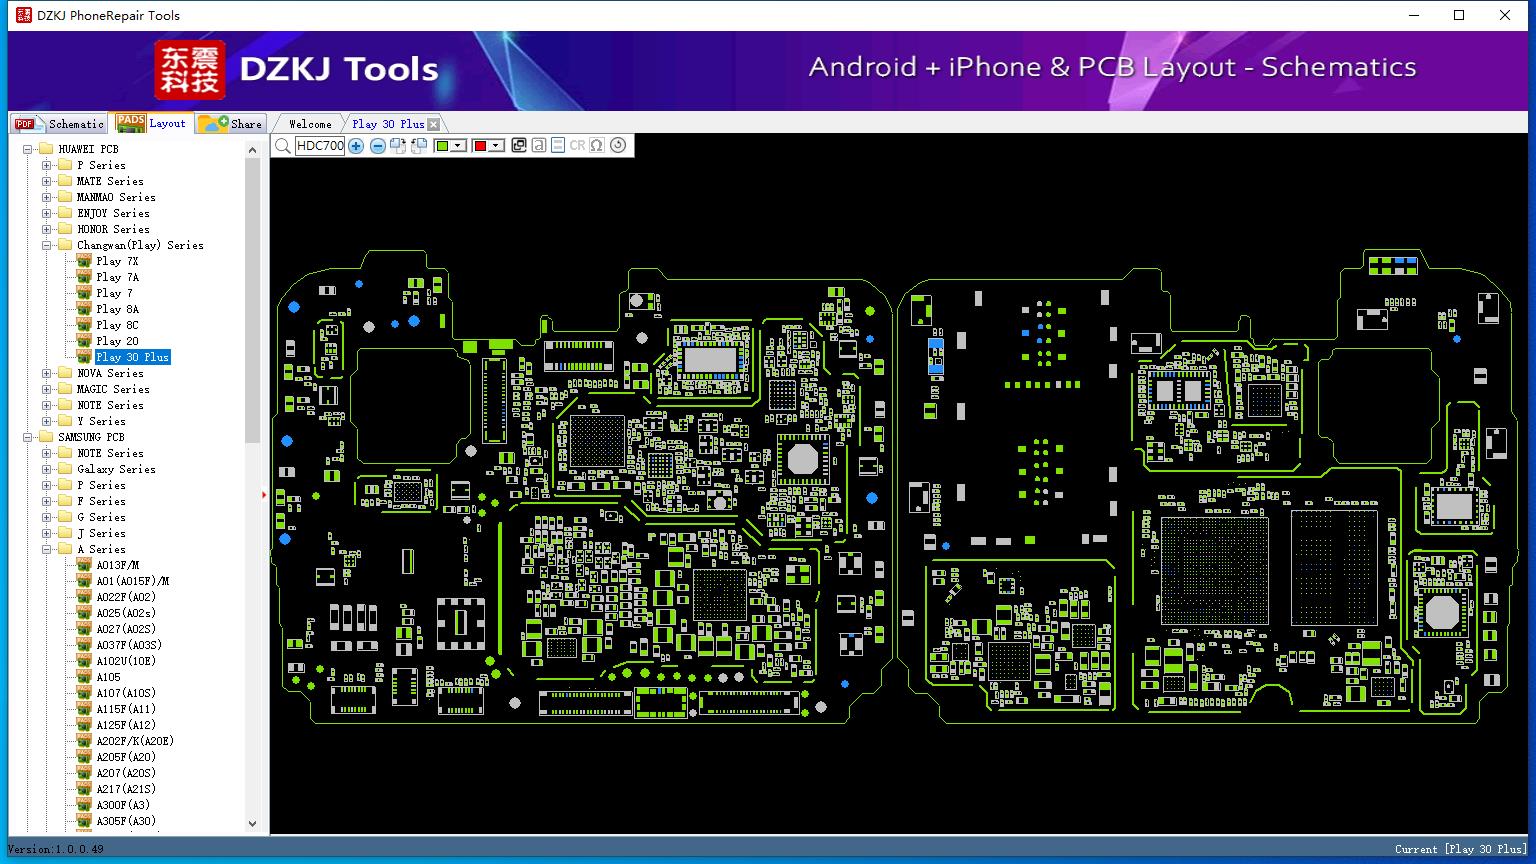Image resolution: width=1536 pixels, height=864 pixels.
Task: Expand the HONOR Series folder
Action: [x=47, y=229]
